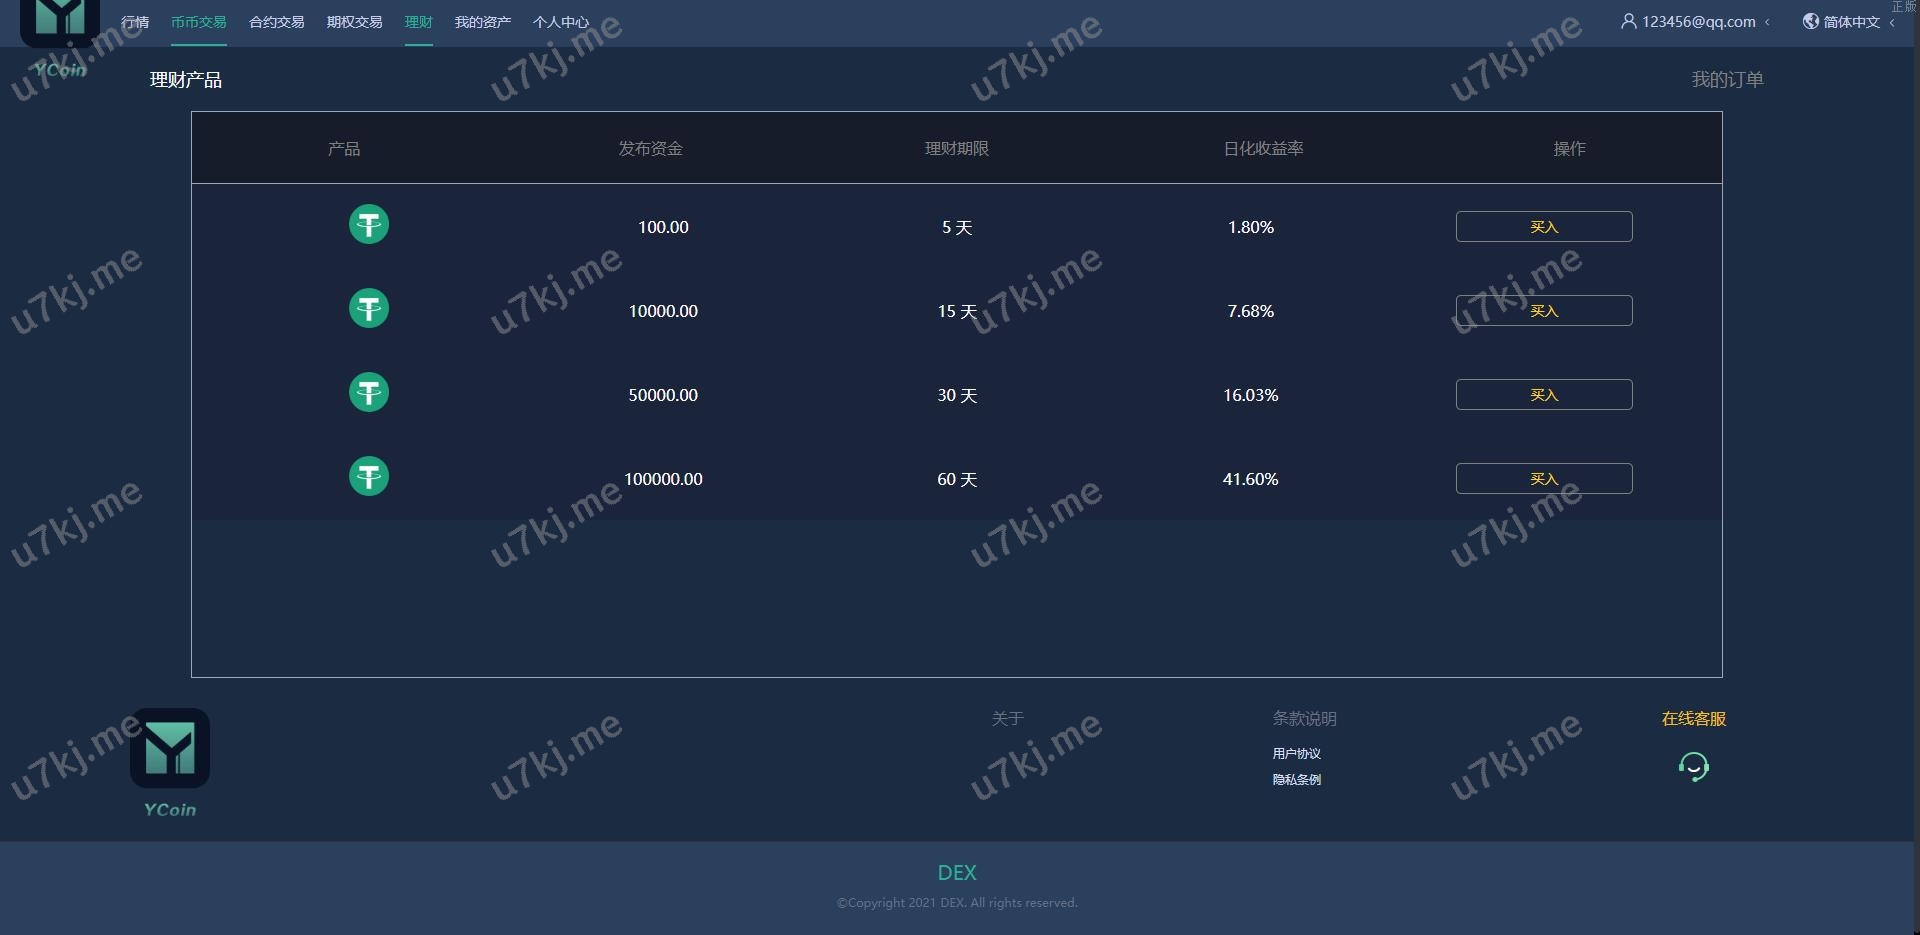Expand the 123456@qq.com account menu
The width and height of the screenshot is (1920, 935).
(1696, 21)
